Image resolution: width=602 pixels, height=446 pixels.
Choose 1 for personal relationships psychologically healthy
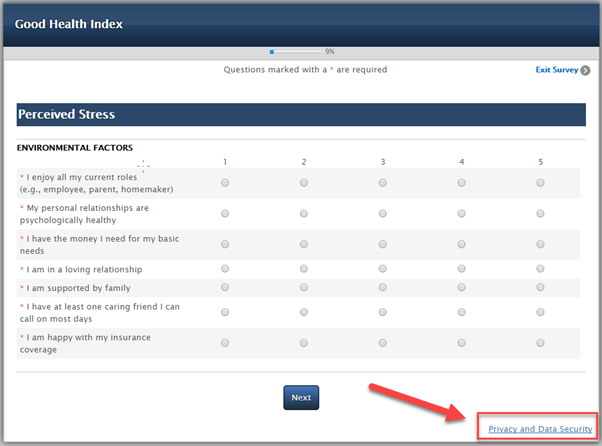coord(225,213)
